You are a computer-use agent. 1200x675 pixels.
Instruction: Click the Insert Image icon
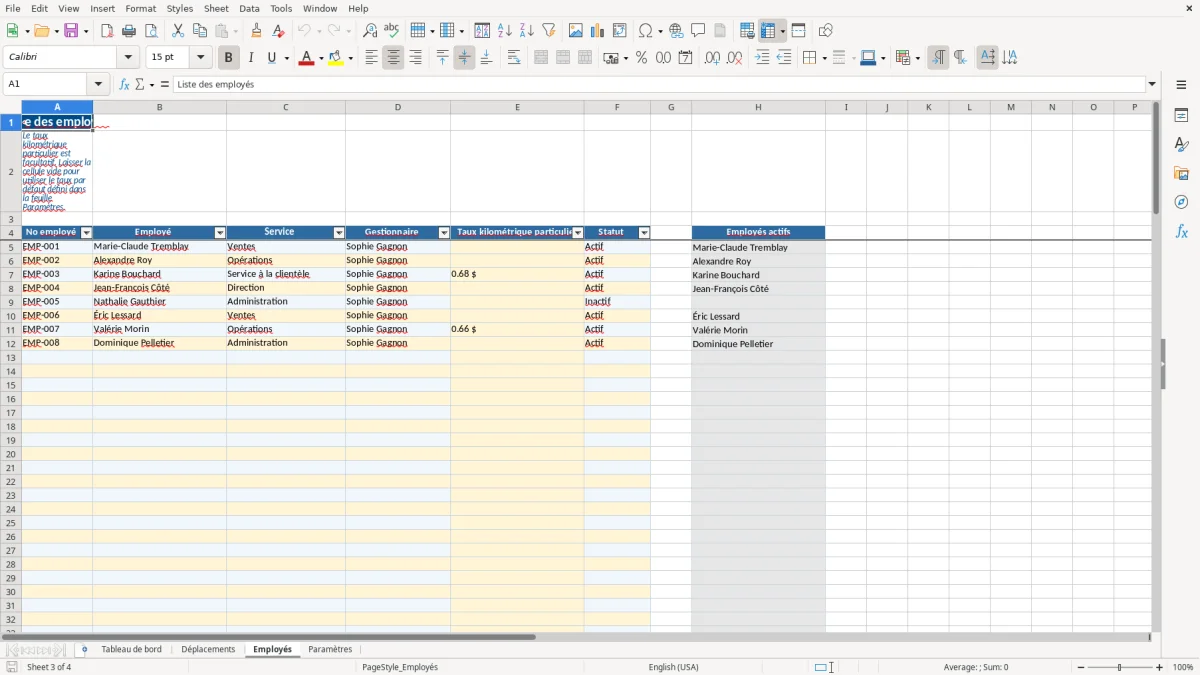click(x=576, y=31)
